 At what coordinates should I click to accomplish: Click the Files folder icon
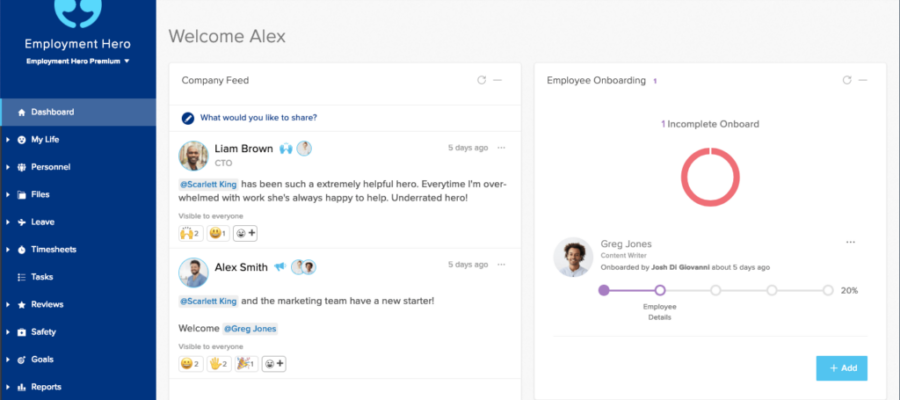click(22, 195)
